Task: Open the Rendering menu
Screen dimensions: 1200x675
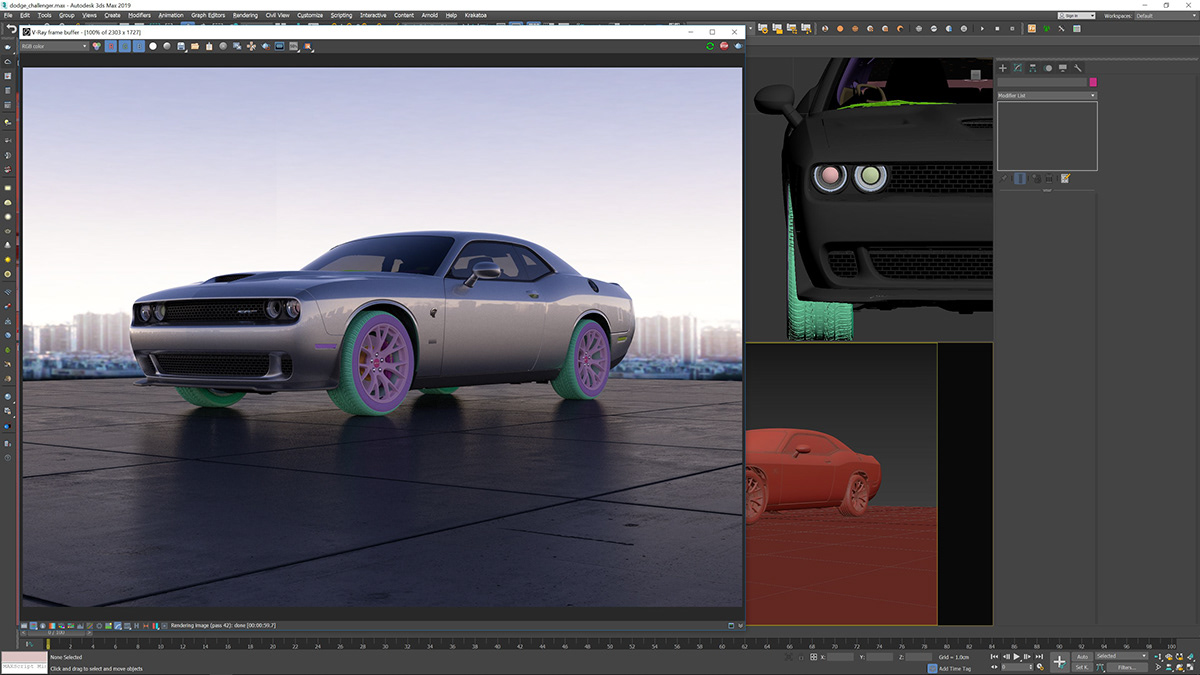Action: click(x=245, y=15)
